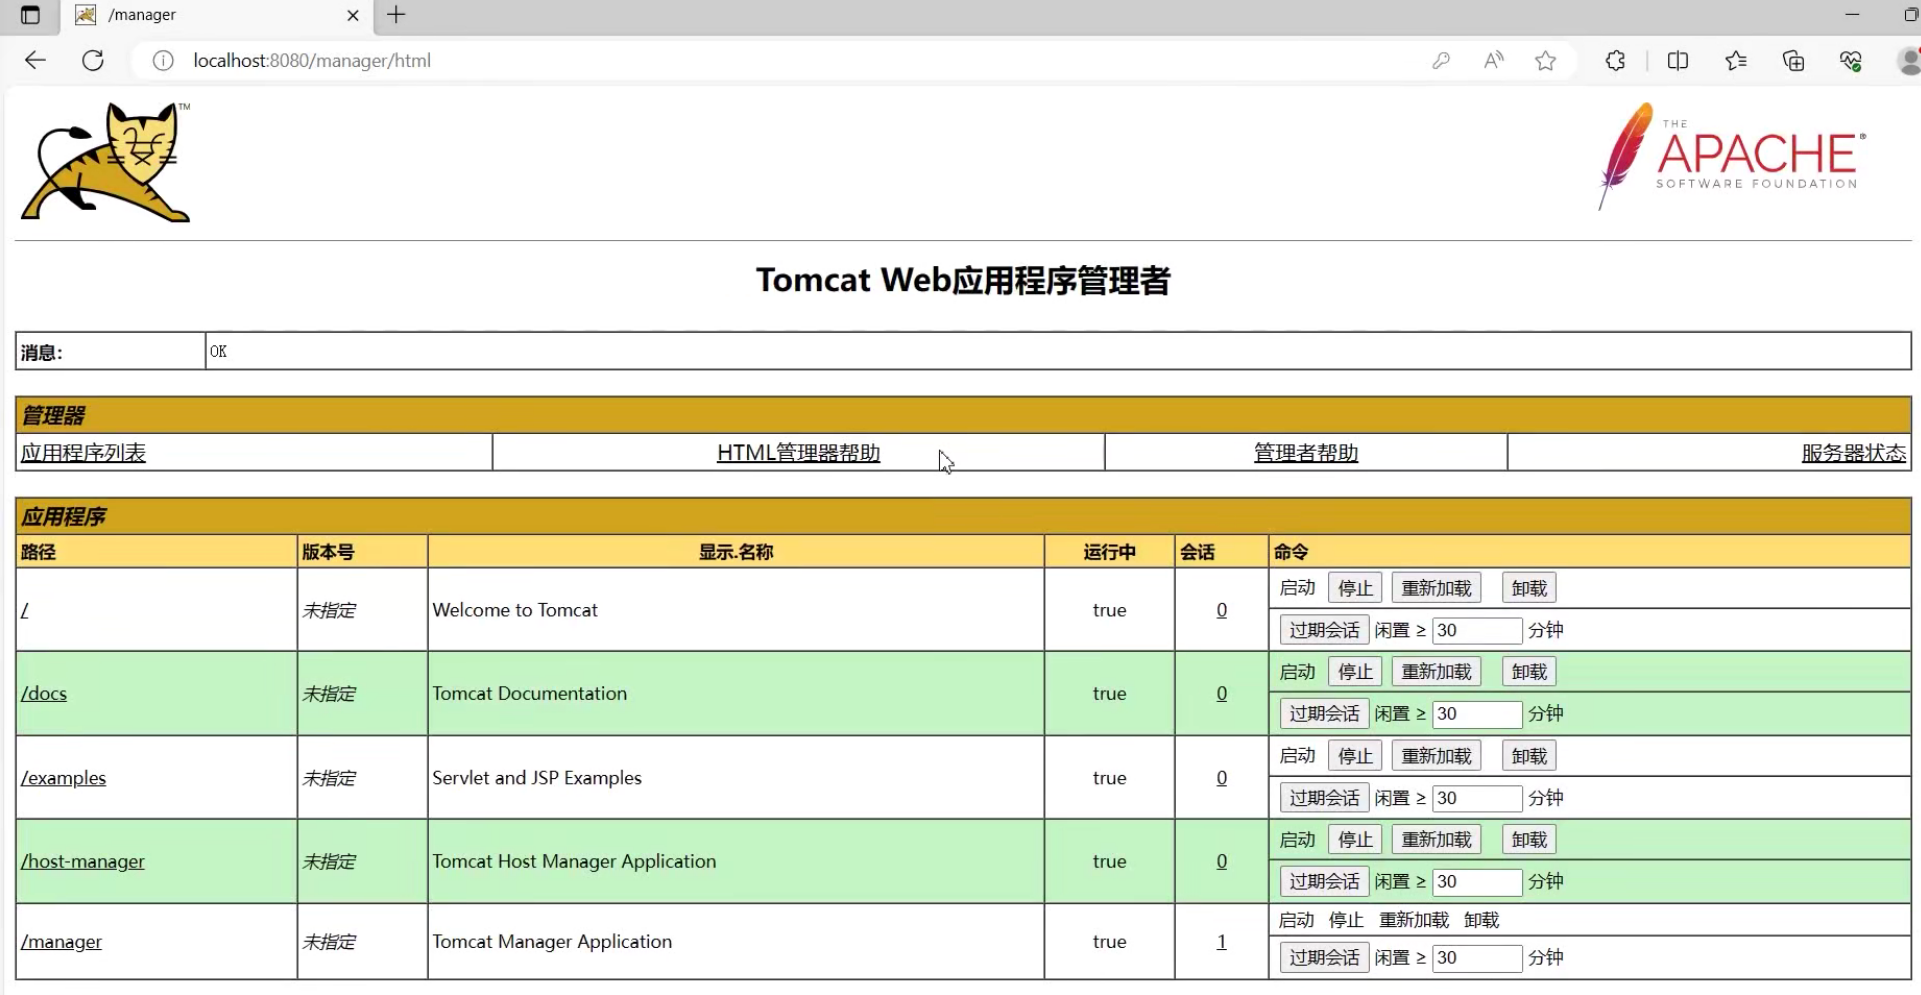Toggle split screen icon
This screenshot has width=1921, height=995.
[x=1678, y=61]
